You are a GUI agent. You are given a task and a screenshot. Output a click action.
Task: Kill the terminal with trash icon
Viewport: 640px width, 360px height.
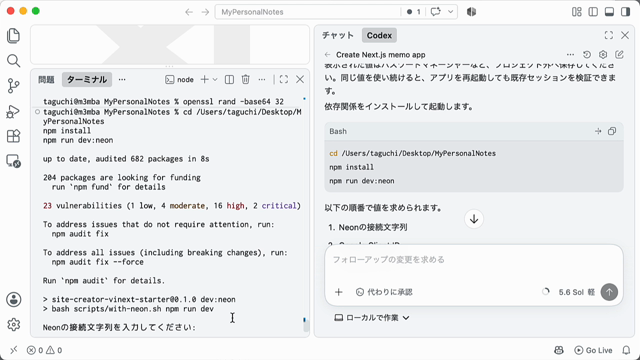[245, 80]
